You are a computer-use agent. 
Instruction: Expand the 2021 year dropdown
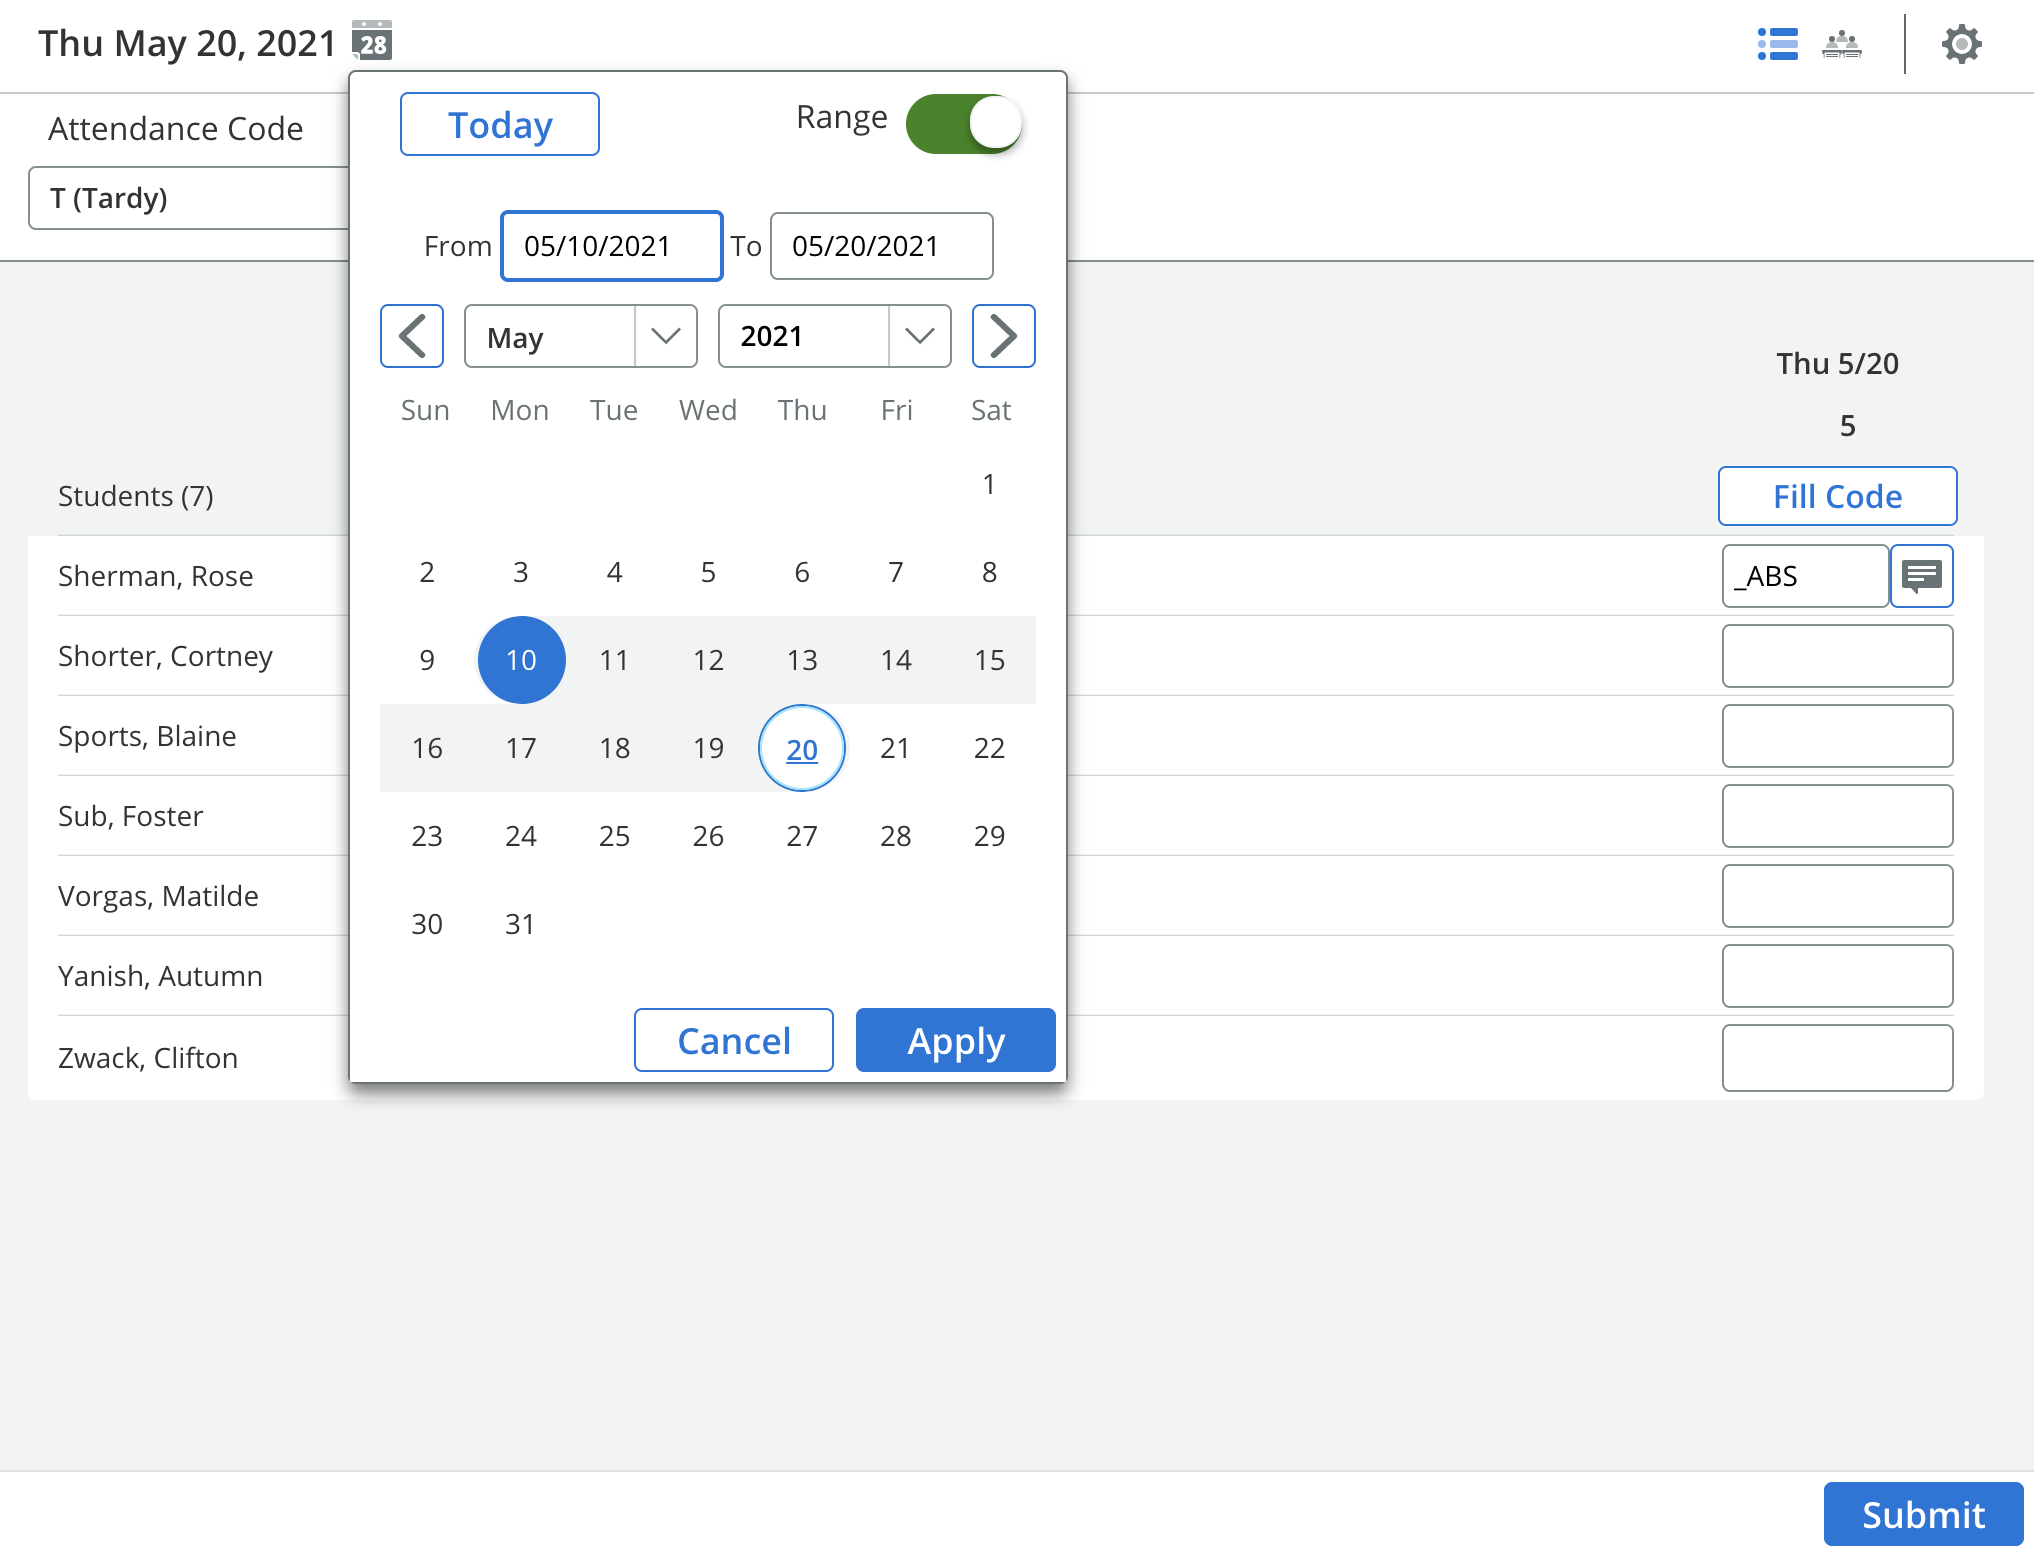tap(834, 336)
